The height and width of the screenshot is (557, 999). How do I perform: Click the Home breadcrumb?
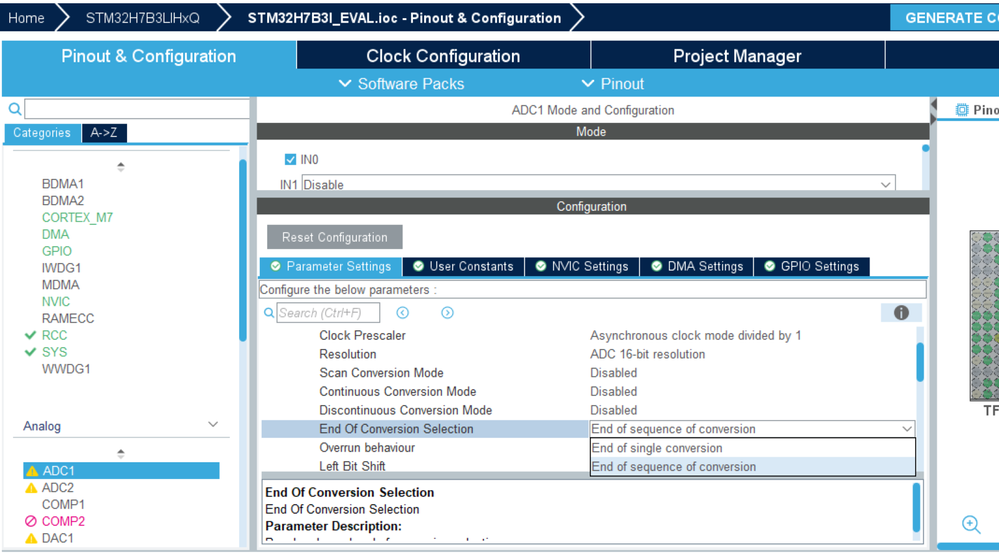point(26,18)
